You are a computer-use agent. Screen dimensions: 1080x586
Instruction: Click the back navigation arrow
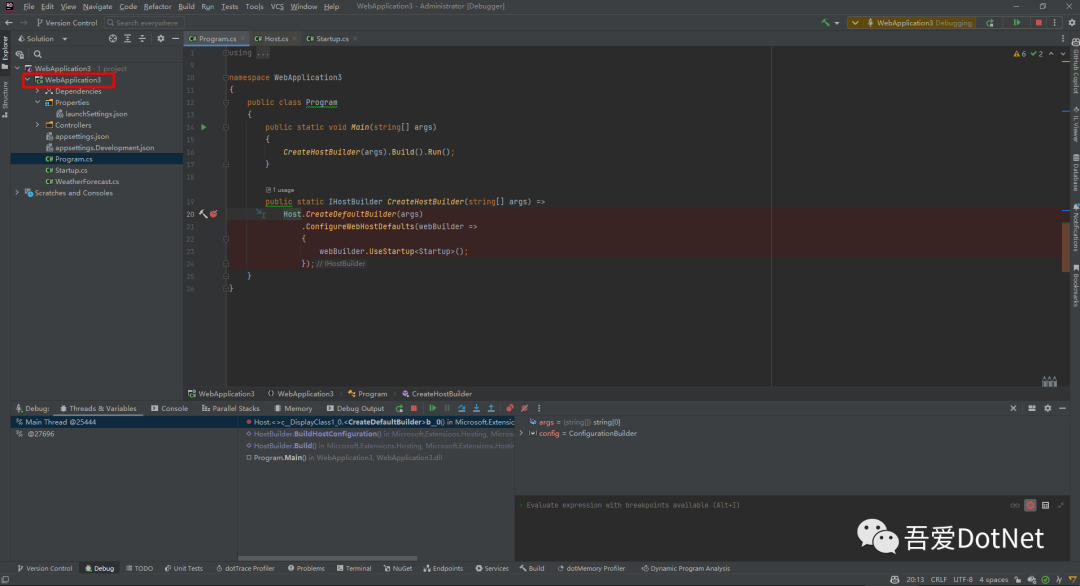[9, 23]
